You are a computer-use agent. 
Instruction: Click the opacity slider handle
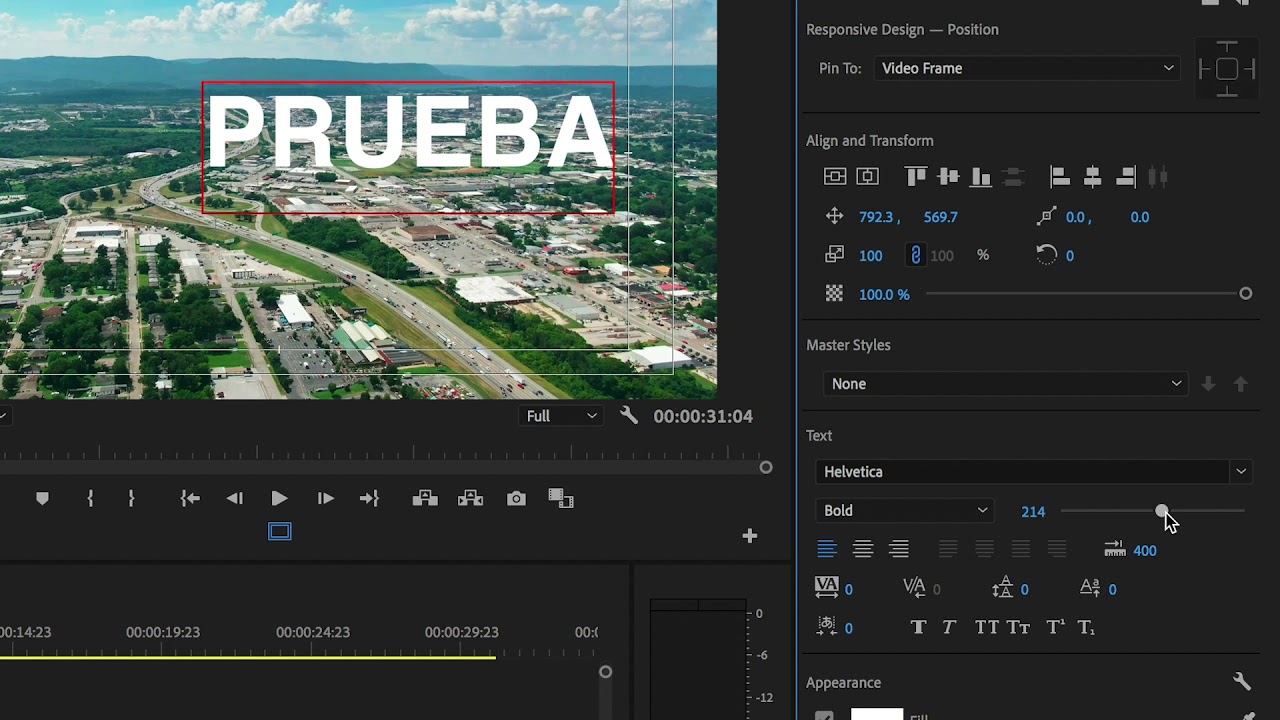1245,294
